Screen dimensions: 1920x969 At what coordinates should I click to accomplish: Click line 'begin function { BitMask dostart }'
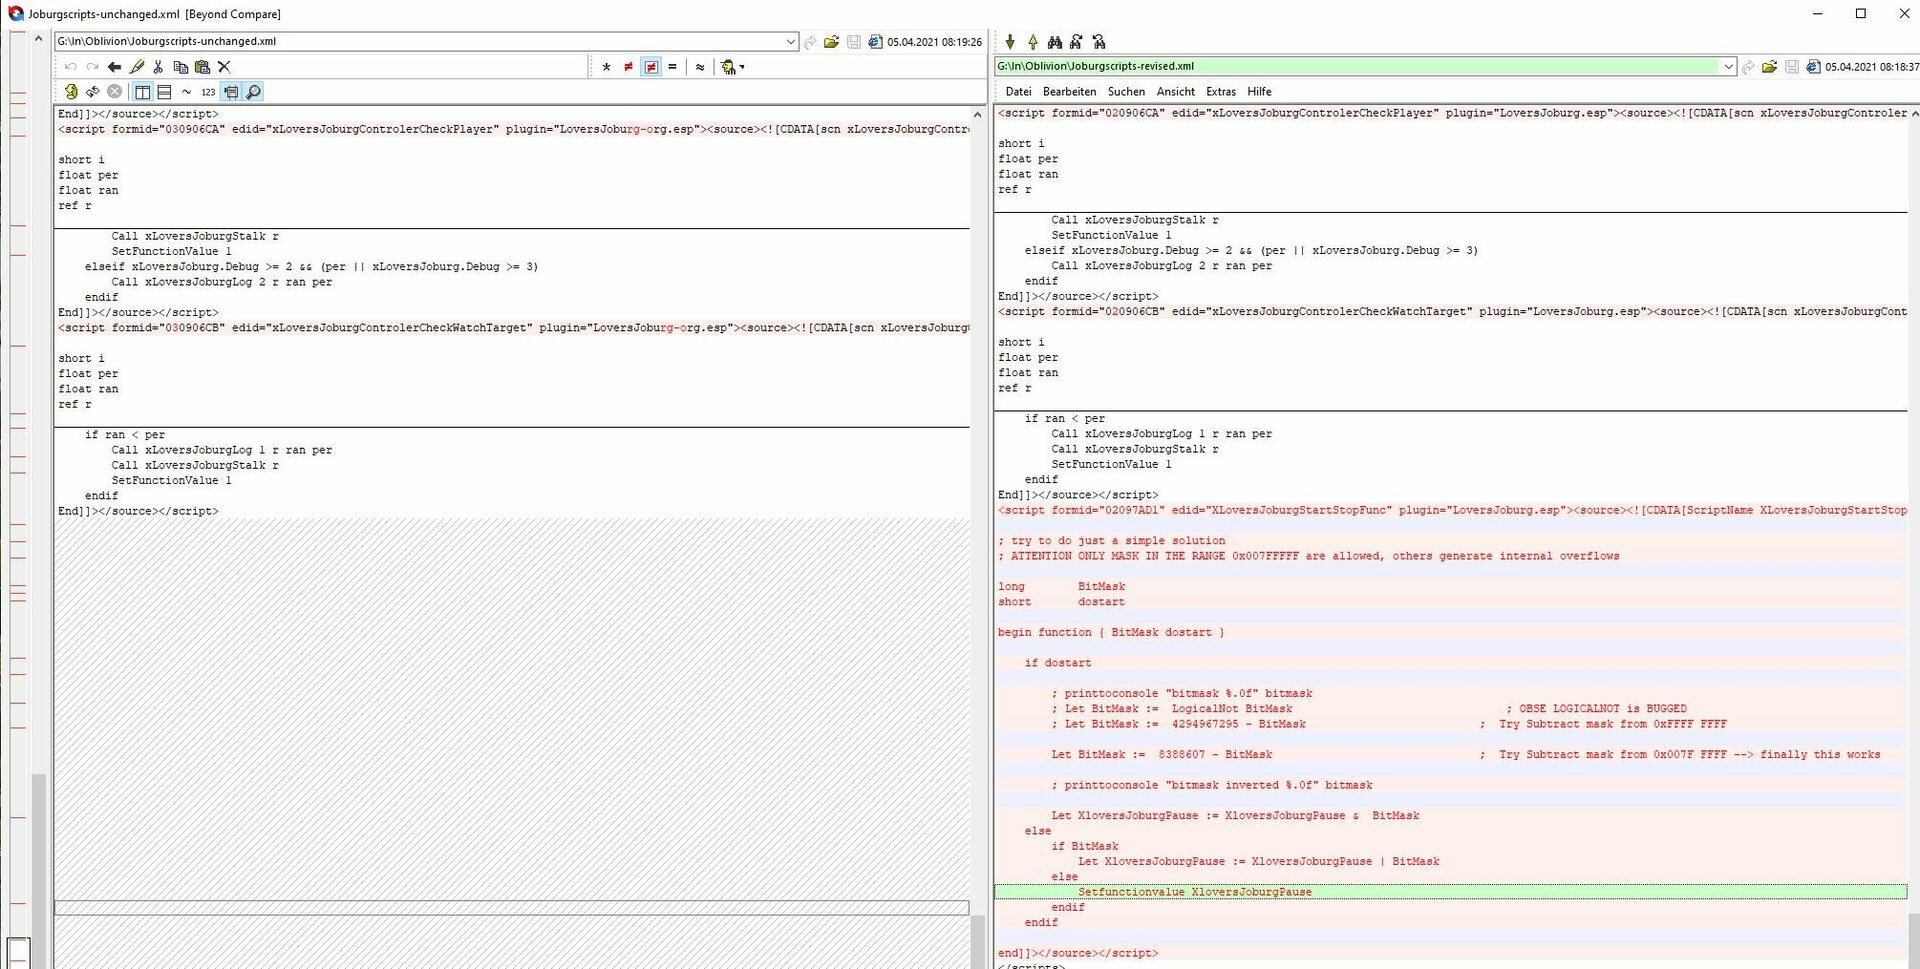1110,632
